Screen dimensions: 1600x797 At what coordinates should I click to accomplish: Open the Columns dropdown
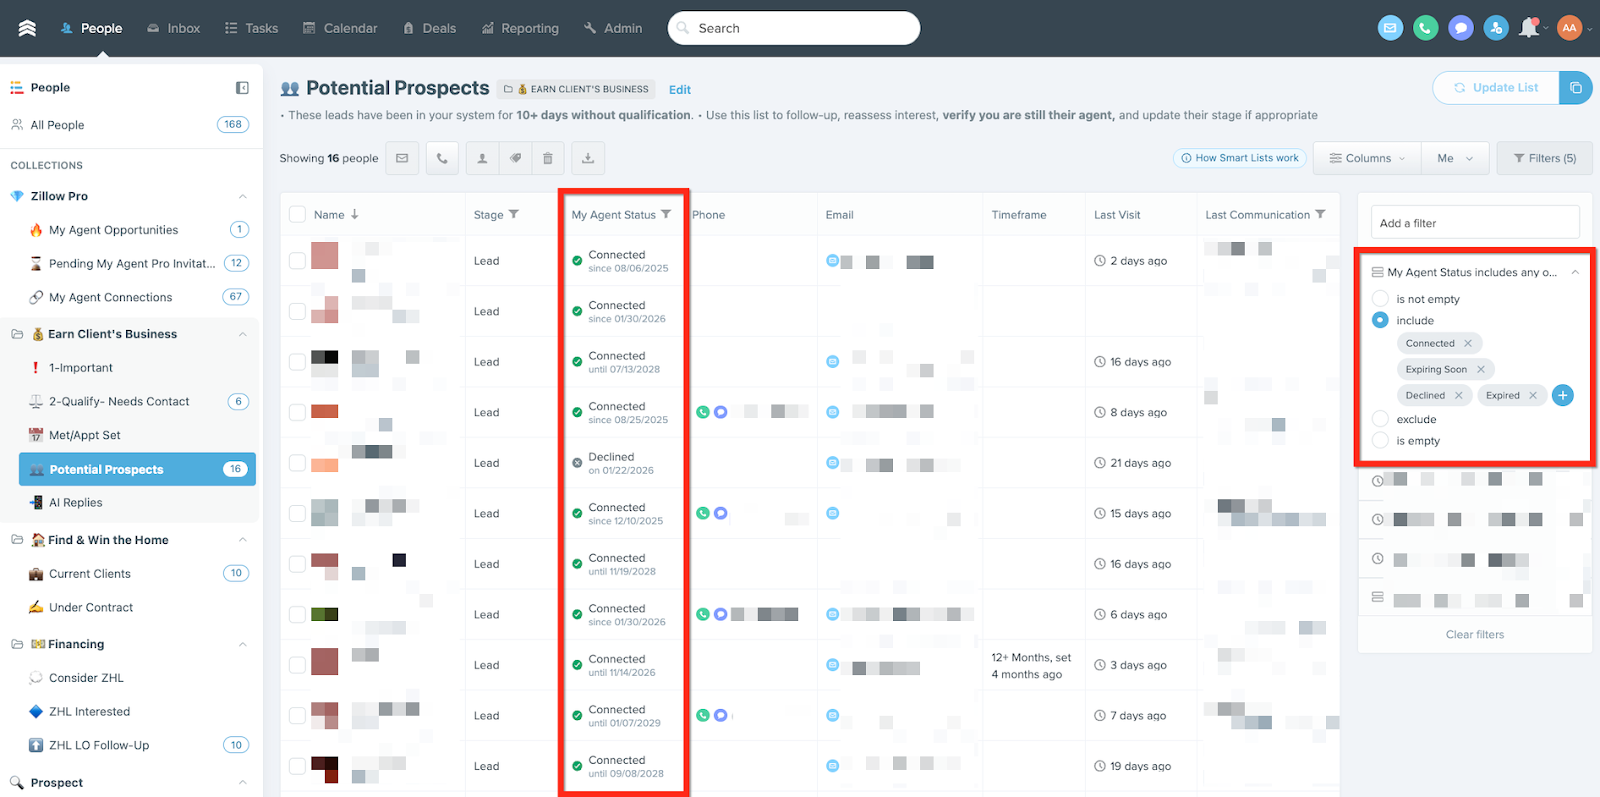tap(1366, 158)
